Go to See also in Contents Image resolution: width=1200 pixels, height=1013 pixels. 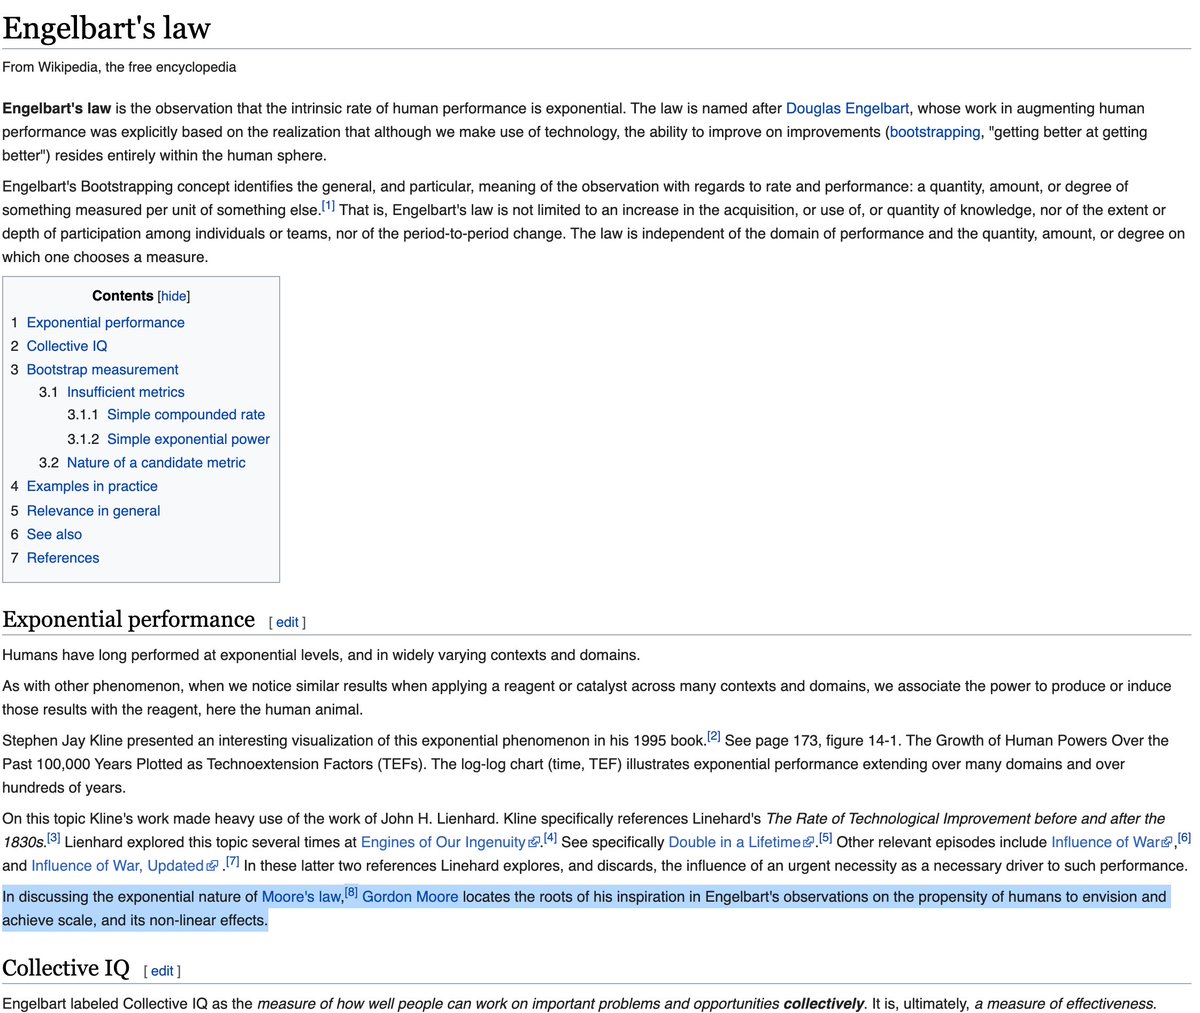(54, 534)
